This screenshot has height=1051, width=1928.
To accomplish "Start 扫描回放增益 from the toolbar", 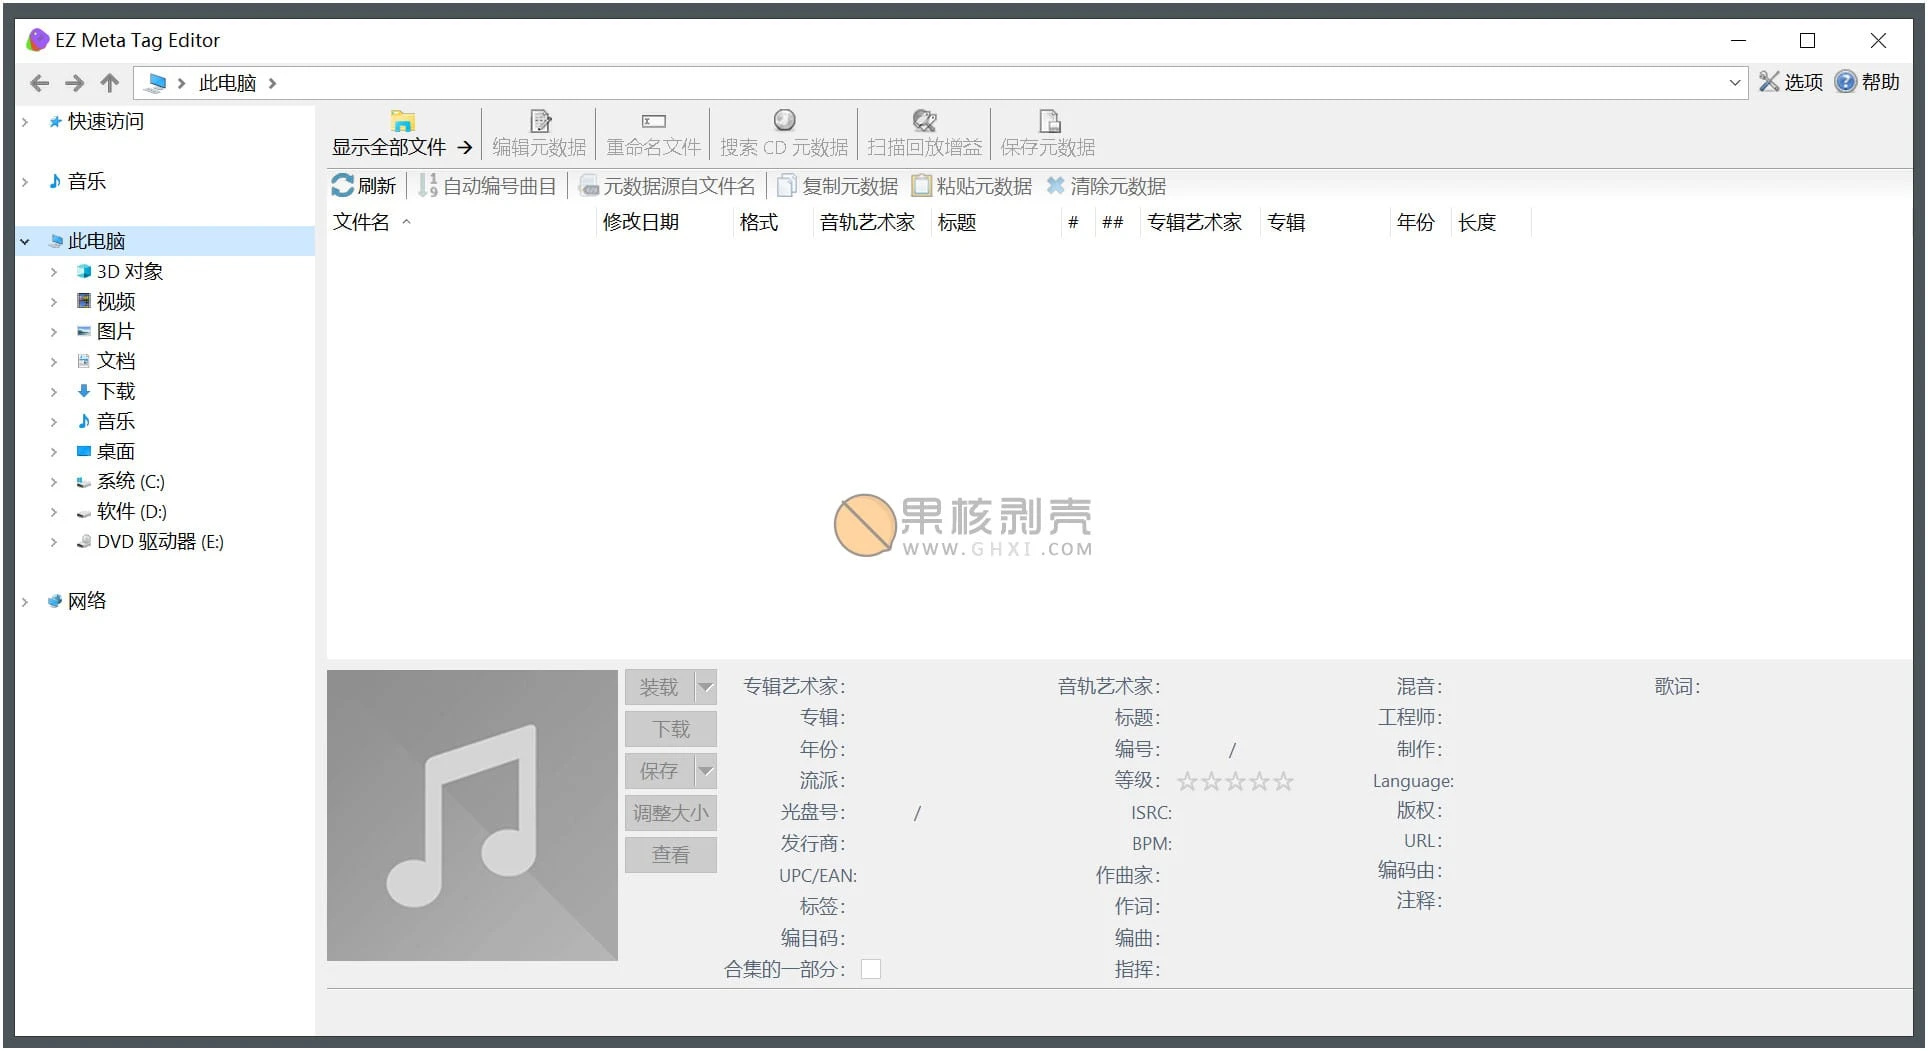I will [x=923, y=133].
